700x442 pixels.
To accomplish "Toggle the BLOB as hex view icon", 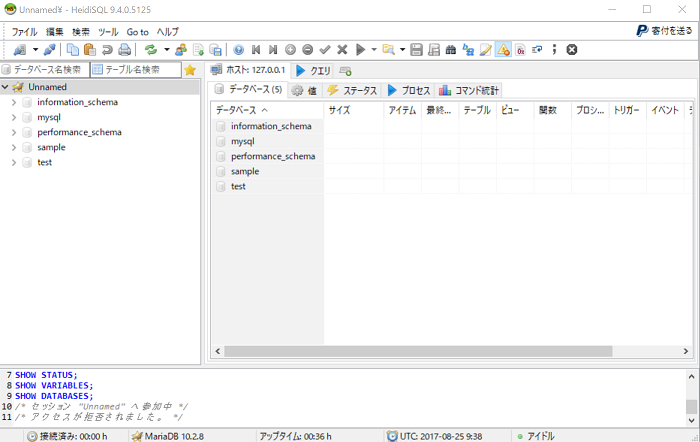I will 520,50.
